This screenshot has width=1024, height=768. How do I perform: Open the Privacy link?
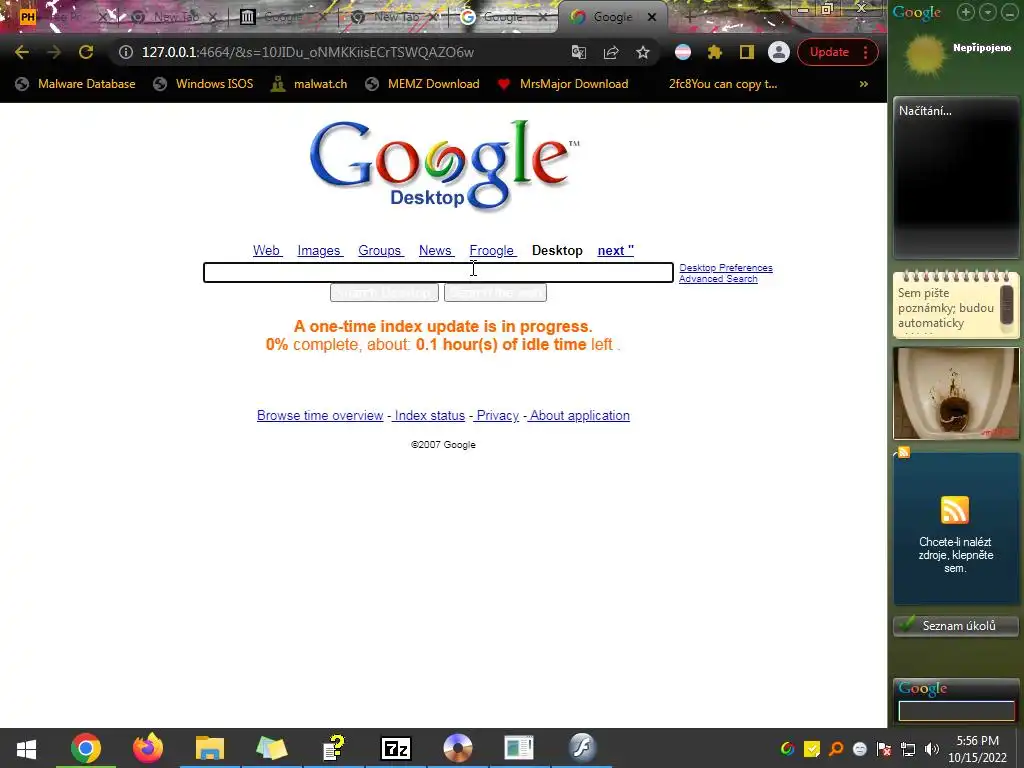pyautogui.click(x=498, y=415)
